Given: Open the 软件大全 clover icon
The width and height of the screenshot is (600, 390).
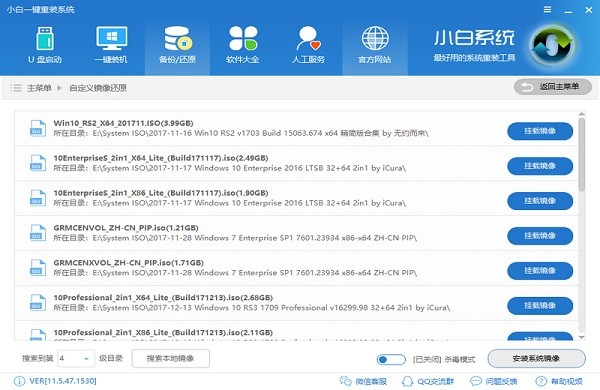Looking at the screenshot, I should coord(243,38).
